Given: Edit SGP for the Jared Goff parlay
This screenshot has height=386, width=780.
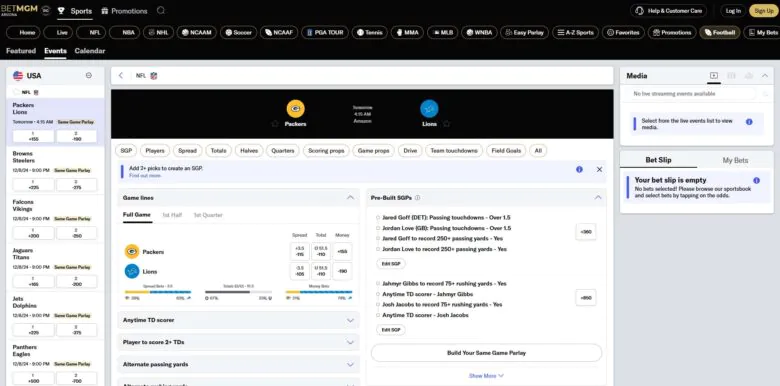Looking at the screenshot, I should (391, 264).
